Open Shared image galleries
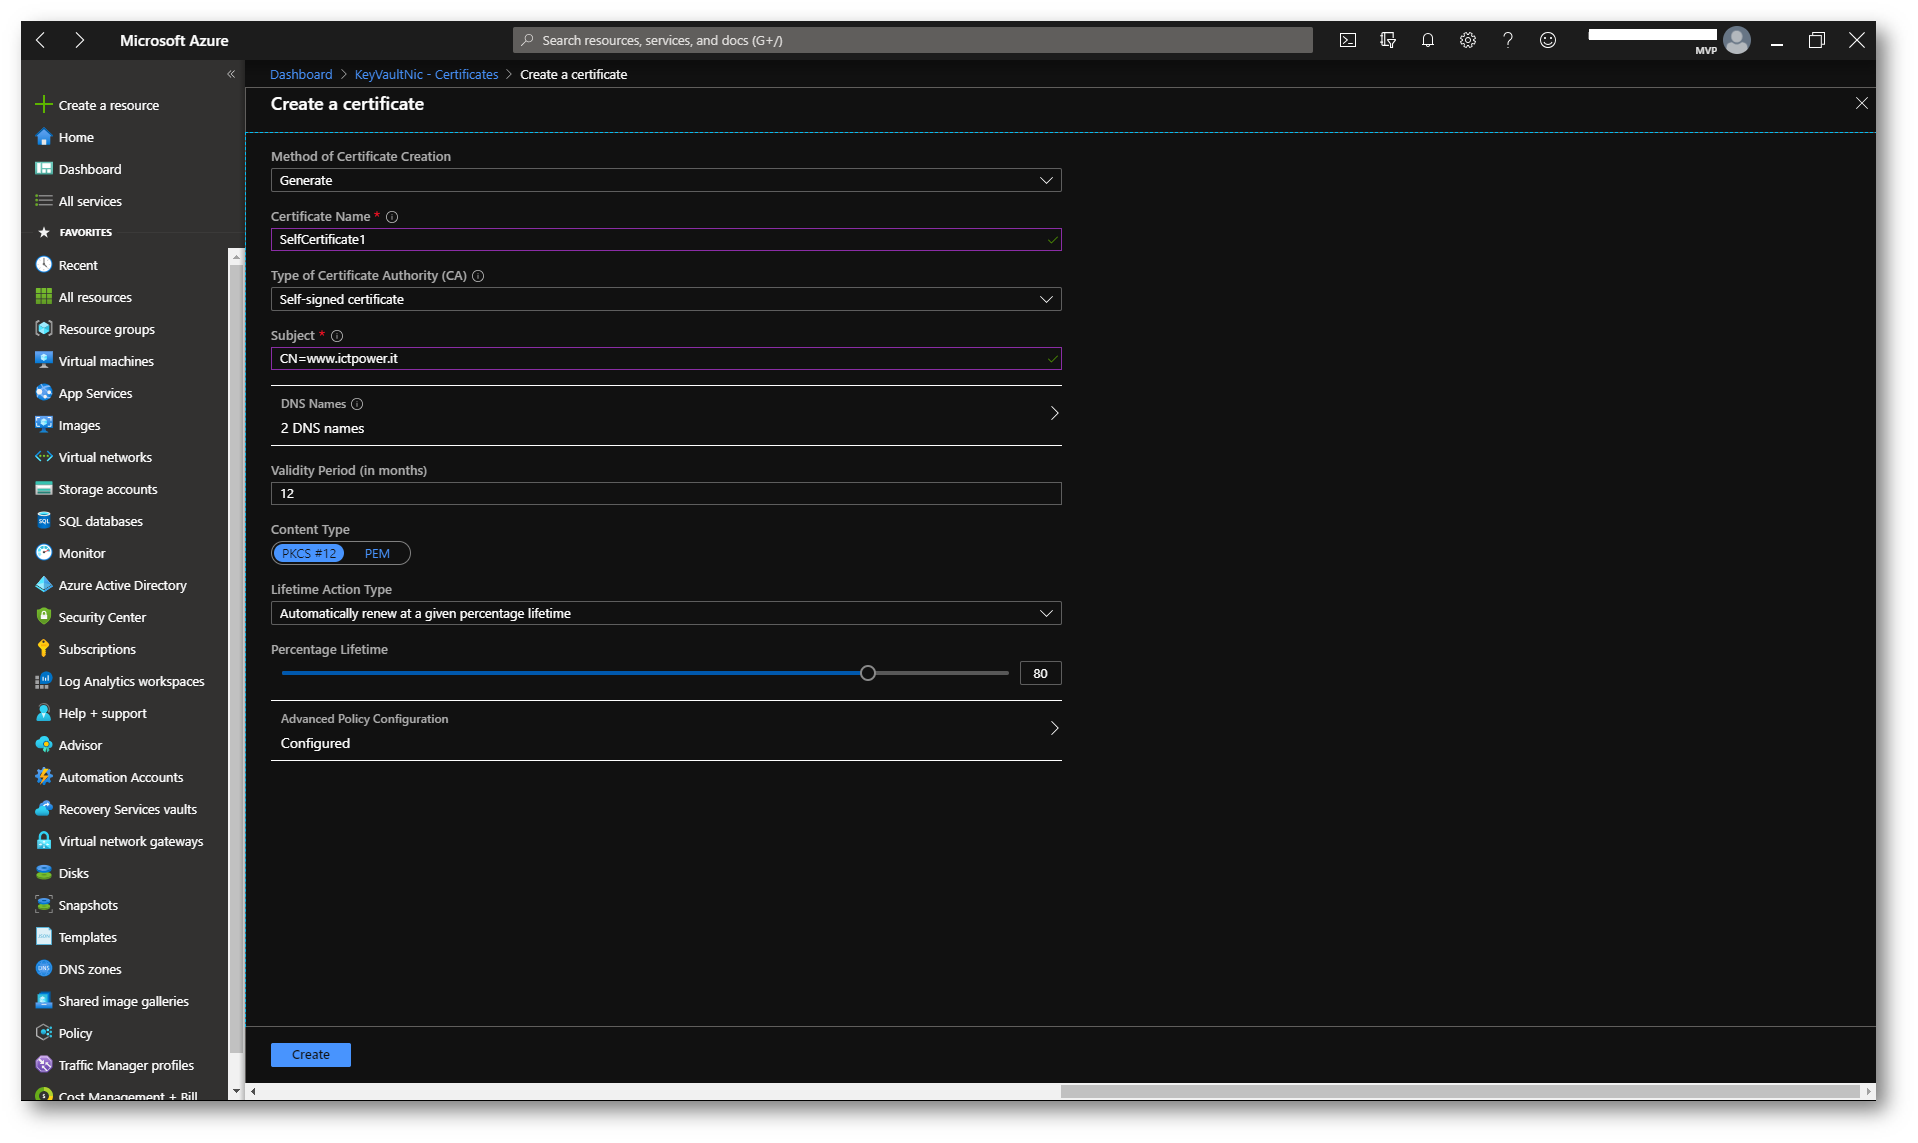Viewport: 1918px width, 1143px height. 123,1001
